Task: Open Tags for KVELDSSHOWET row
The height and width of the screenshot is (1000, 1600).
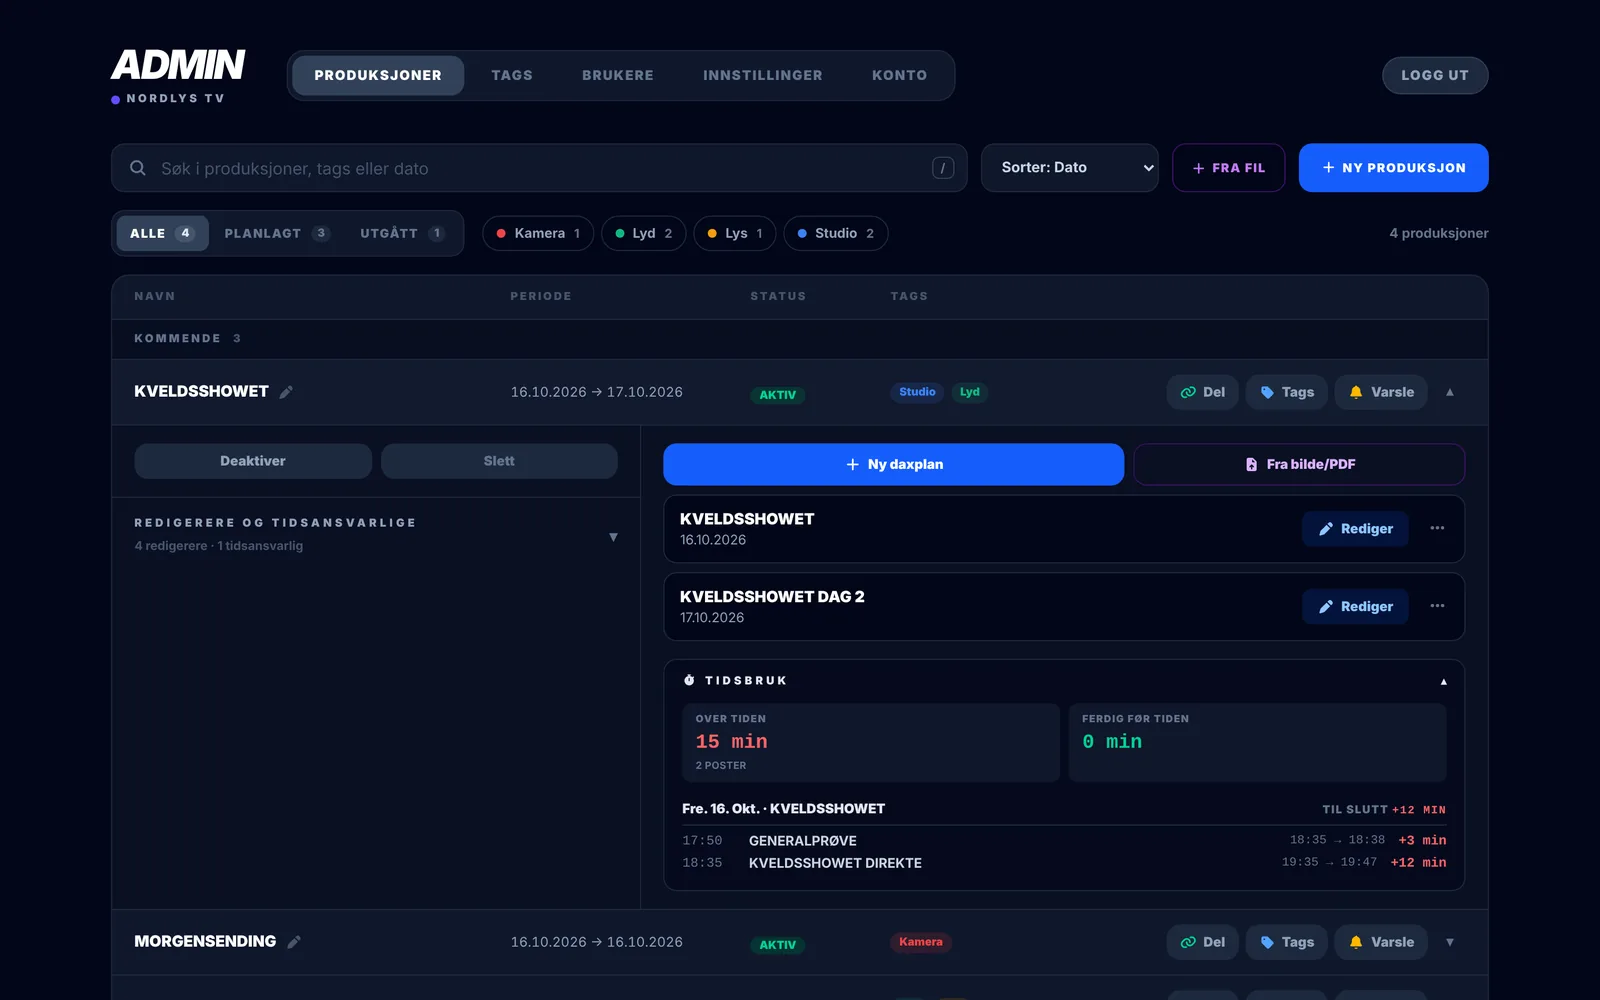Action: [x=1287, y=392]
